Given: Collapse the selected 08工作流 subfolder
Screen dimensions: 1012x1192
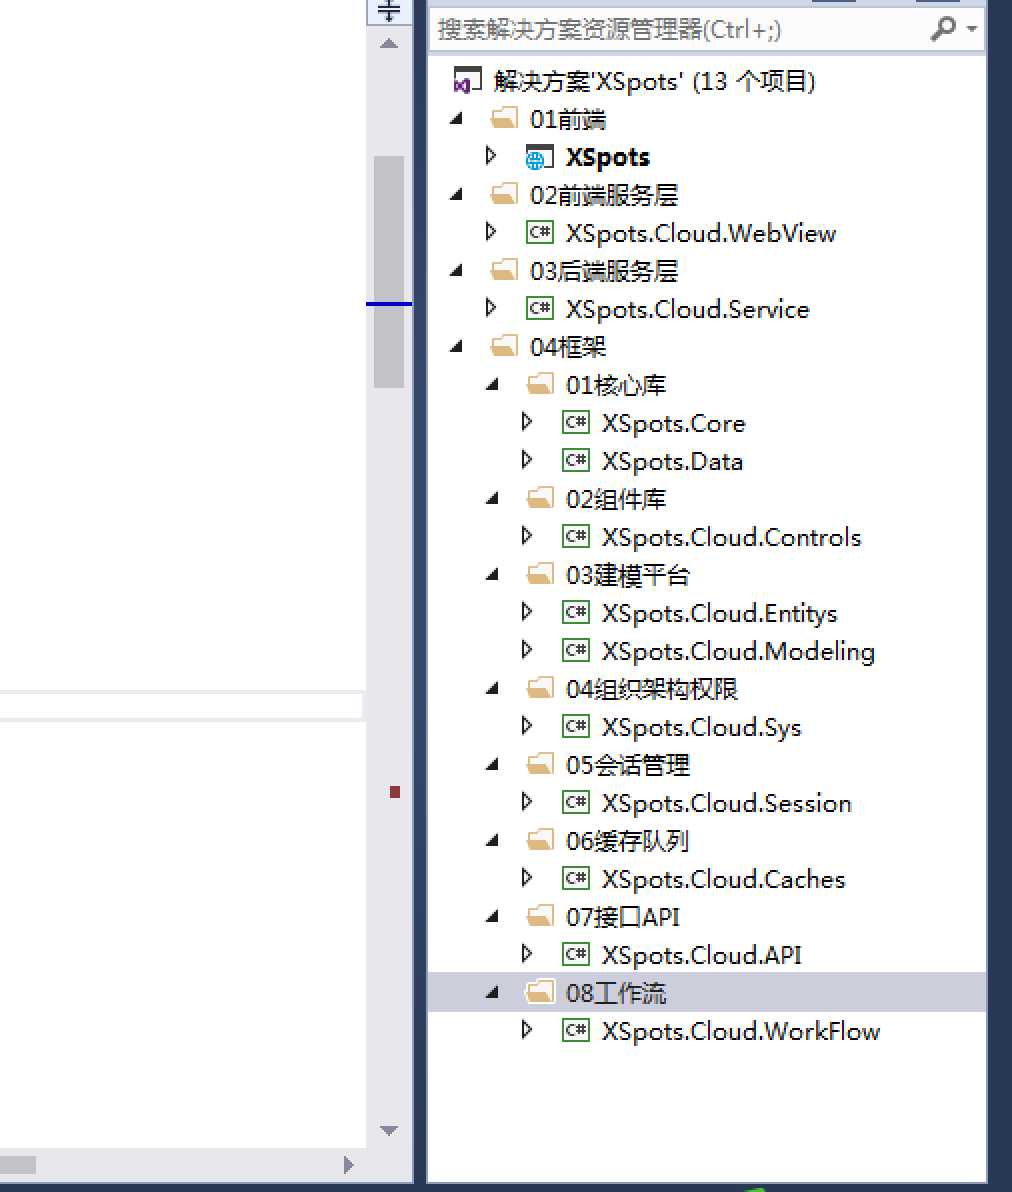Looking at the screenshot, I should pos(492,993).
